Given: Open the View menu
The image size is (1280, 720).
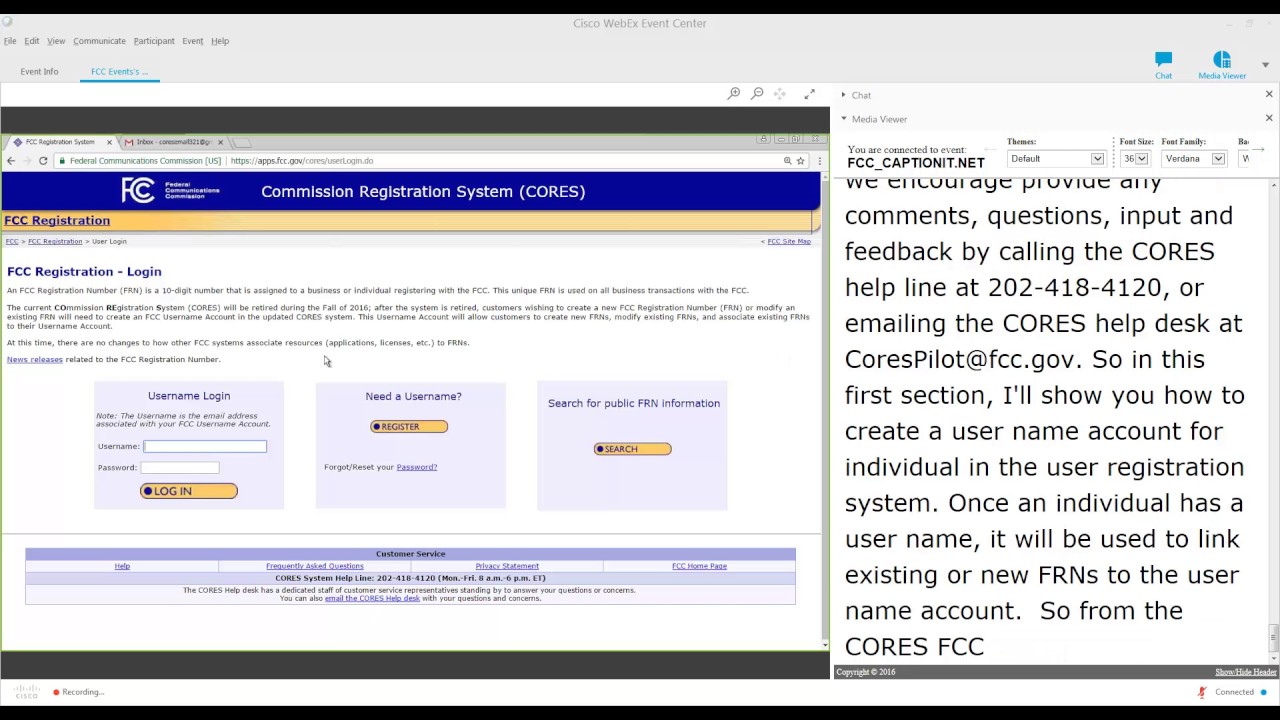Looking at the screenshot, I should pos(56,41).
